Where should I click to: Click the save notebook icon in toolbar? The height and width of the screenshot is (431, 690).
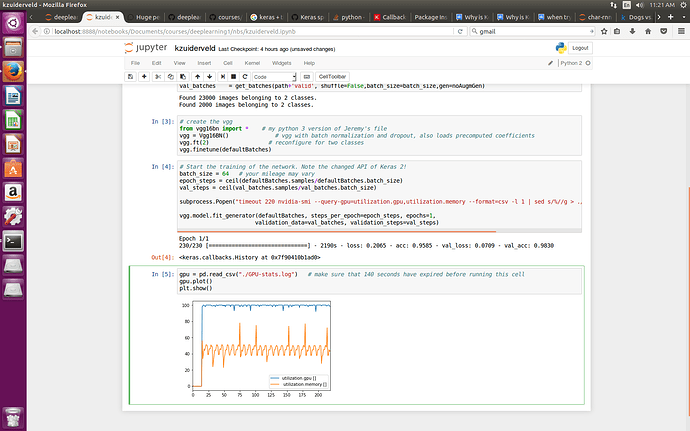click(131, 76)
